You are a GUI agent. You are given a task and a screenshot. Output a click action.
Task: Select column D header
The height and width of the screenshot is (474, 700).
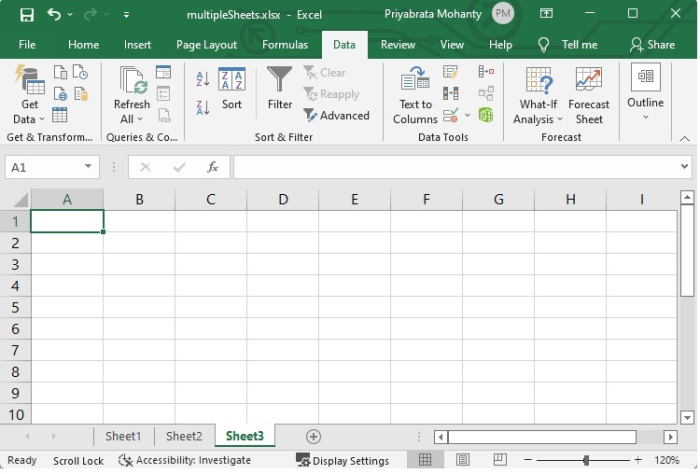283,200
